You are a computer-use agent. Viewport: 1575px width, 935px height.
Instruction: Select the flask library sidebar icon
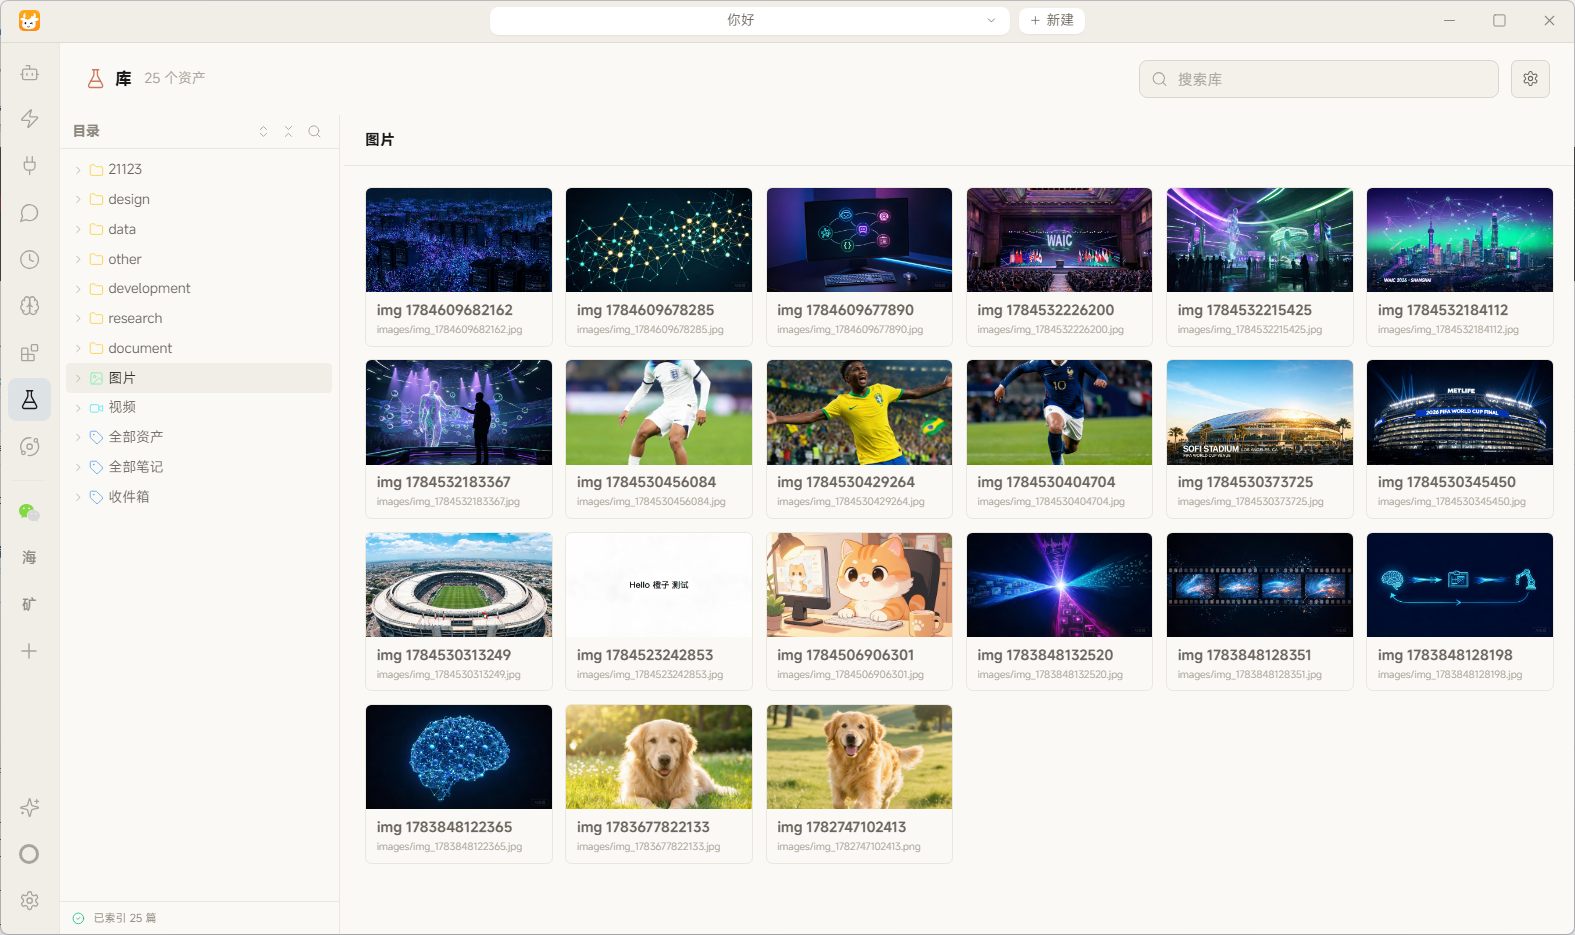pos(30,400)
